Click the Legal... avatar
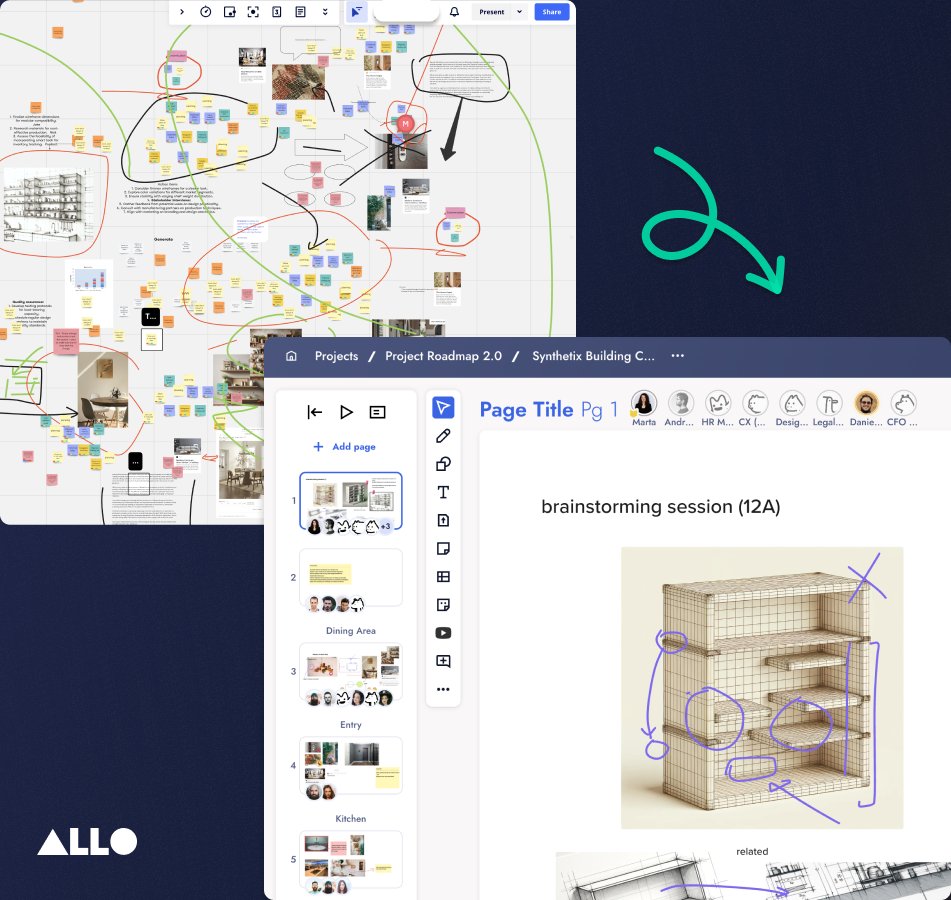The image size is (951, 900). coord(829,403)
